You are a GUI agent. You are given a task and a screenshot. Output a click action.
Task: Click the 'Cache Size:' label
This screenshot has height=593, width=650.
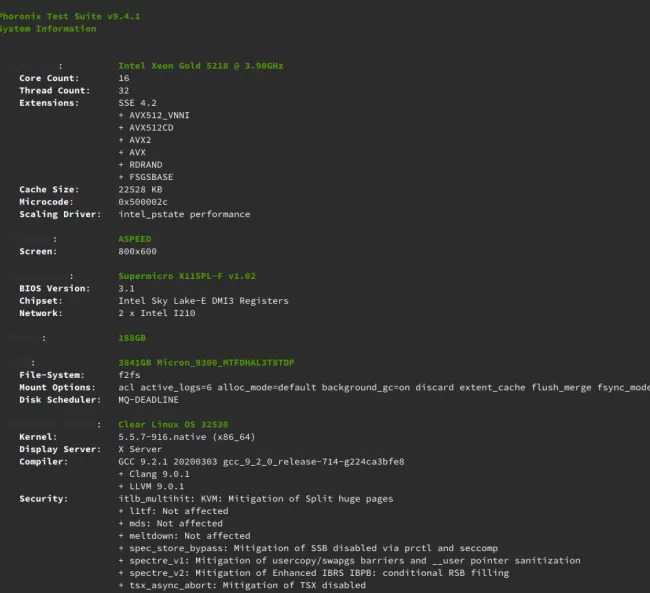(49, 190)
